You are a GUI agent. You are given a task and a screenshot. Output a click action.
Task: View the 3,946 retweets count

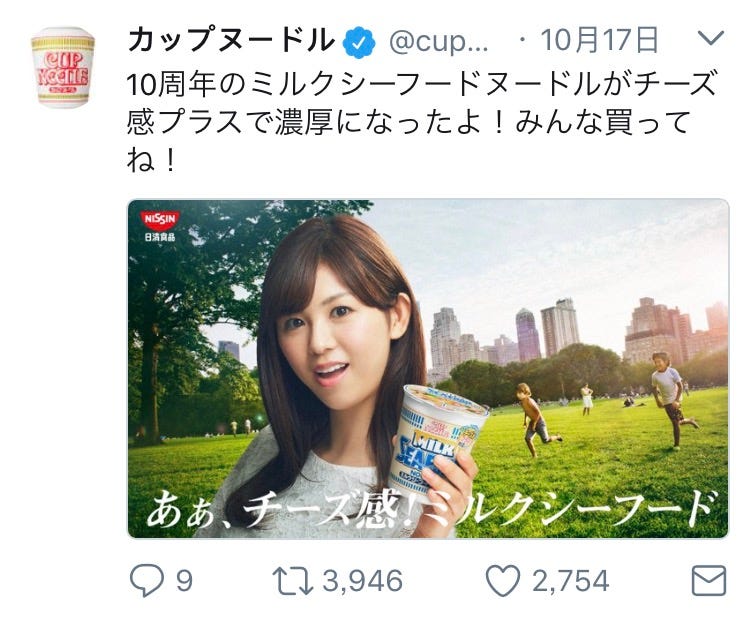point(362,581)
